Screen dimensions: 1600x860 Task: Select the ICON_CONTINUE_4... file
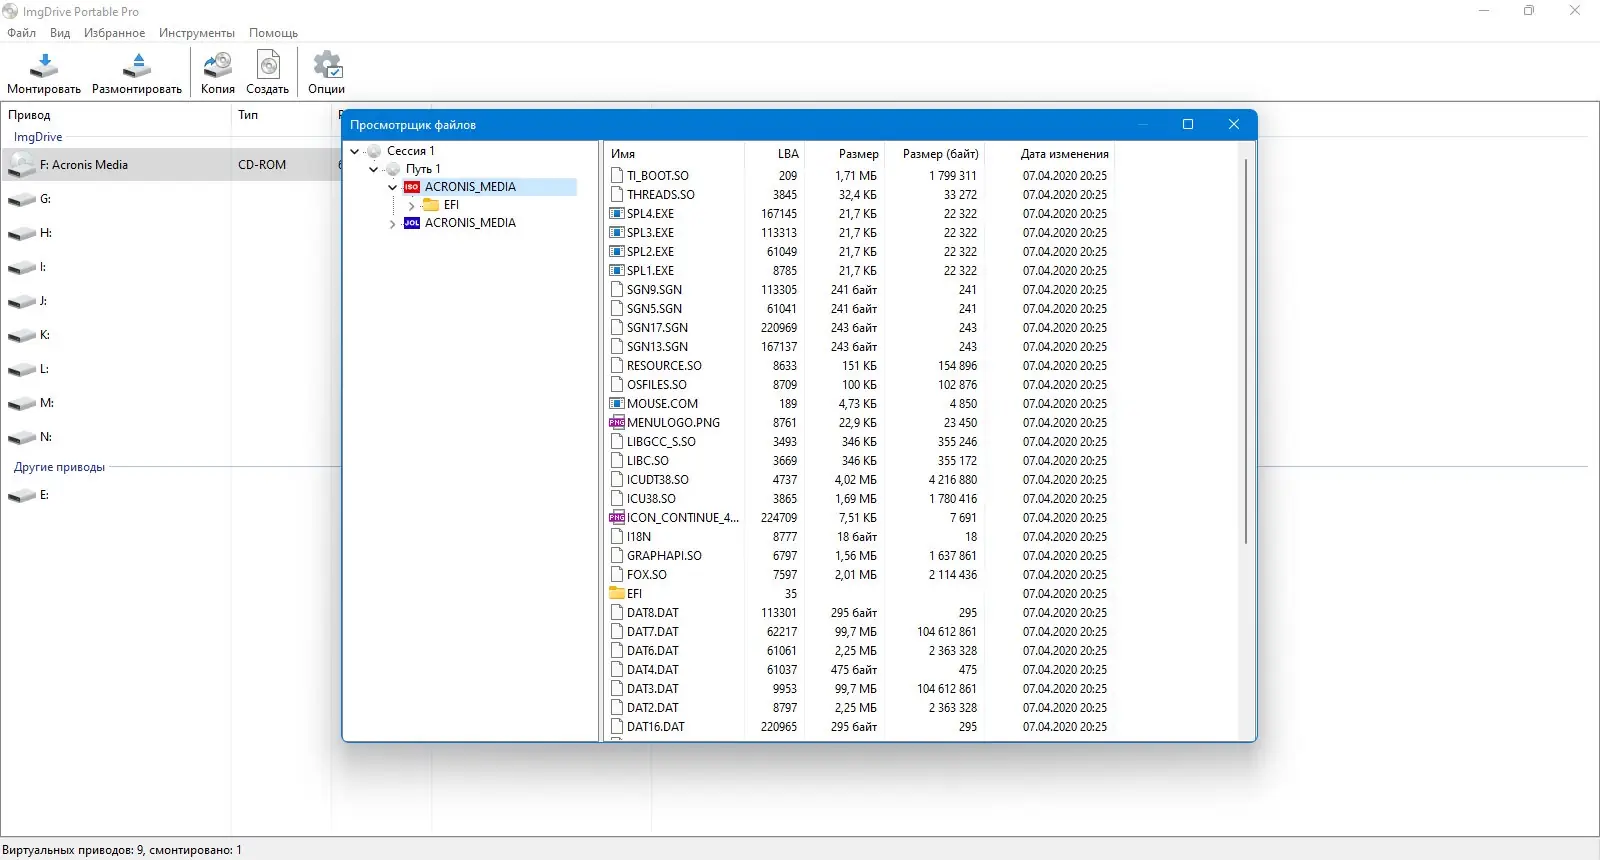(683, 518)
